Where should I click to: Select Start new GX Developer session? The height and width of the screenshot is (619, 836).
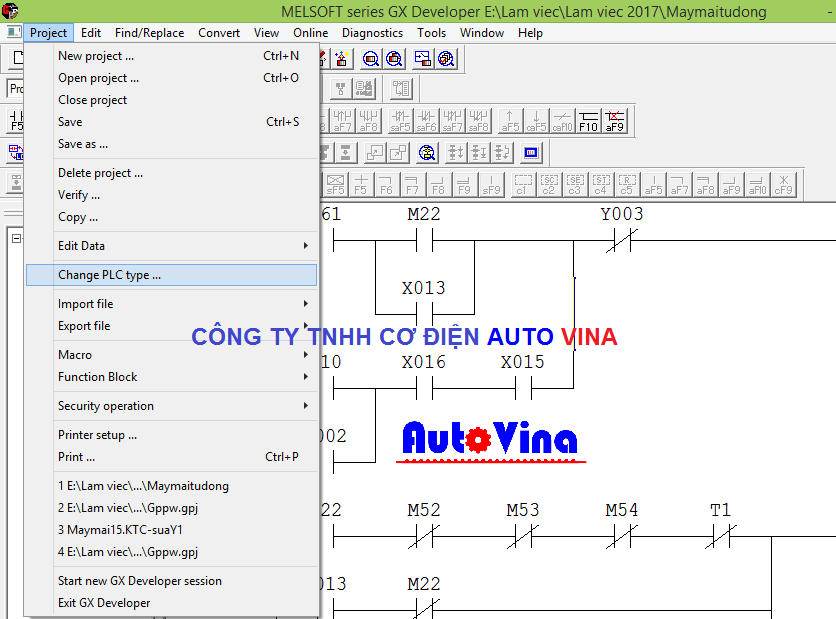coord(171,581)
